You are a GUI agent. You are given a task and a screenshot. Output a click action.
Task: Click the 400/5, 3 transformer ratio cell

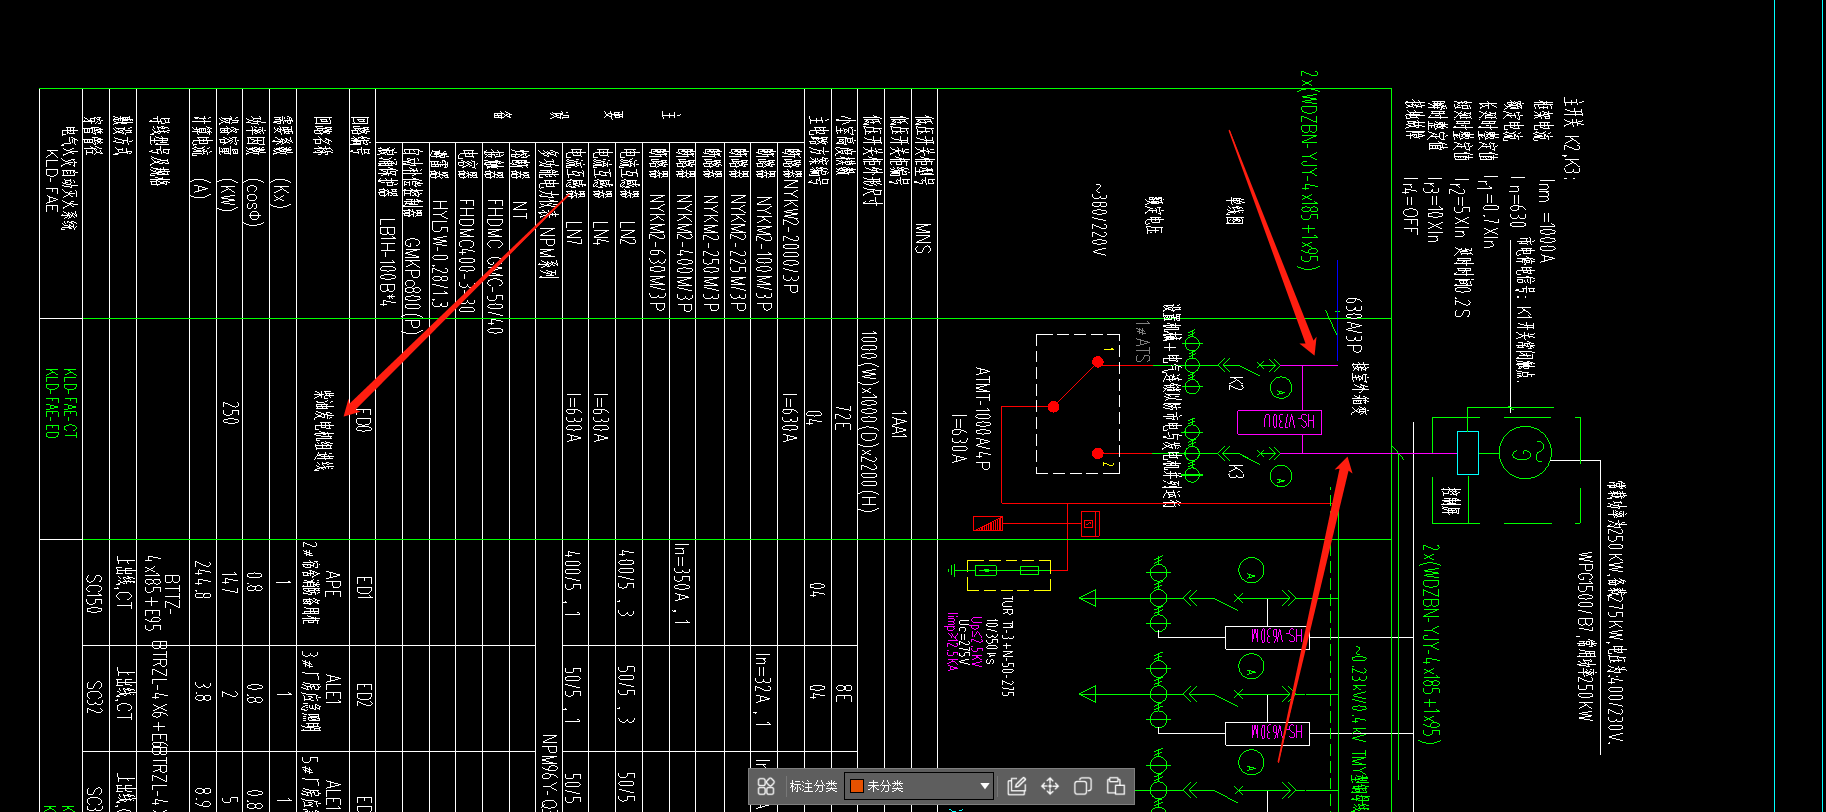[x=627, y=582]
